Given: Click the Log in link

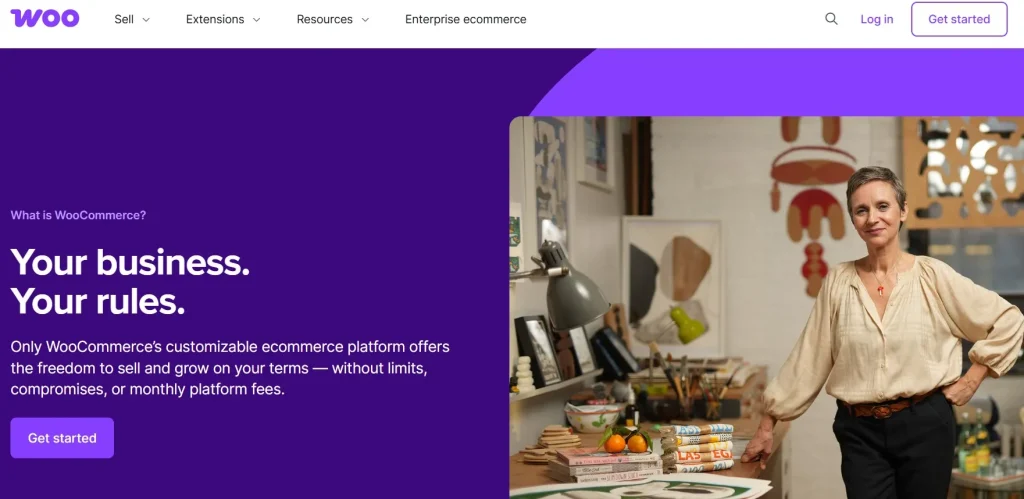Looking at the screenshot, I should [876, 19].
